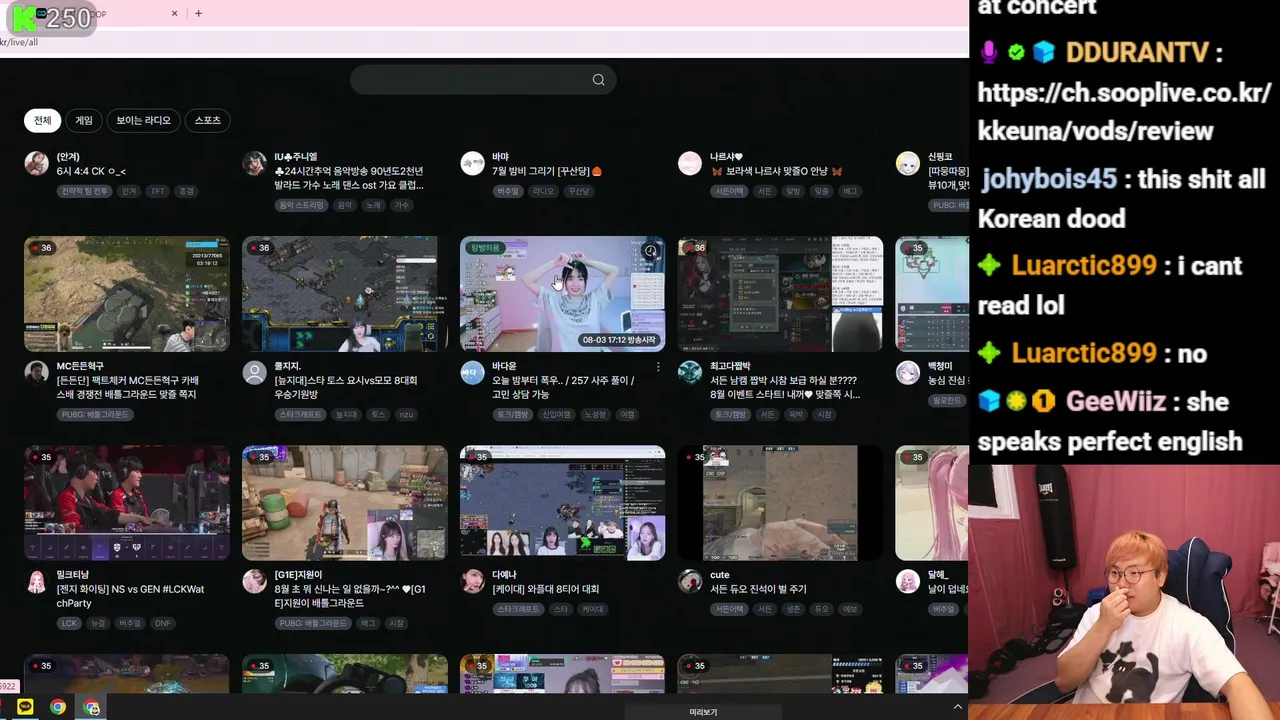Open cute Sudden Attack stream thumbnail
The height and width of the screenshot is (720, 1280).
tap(781, 503)
